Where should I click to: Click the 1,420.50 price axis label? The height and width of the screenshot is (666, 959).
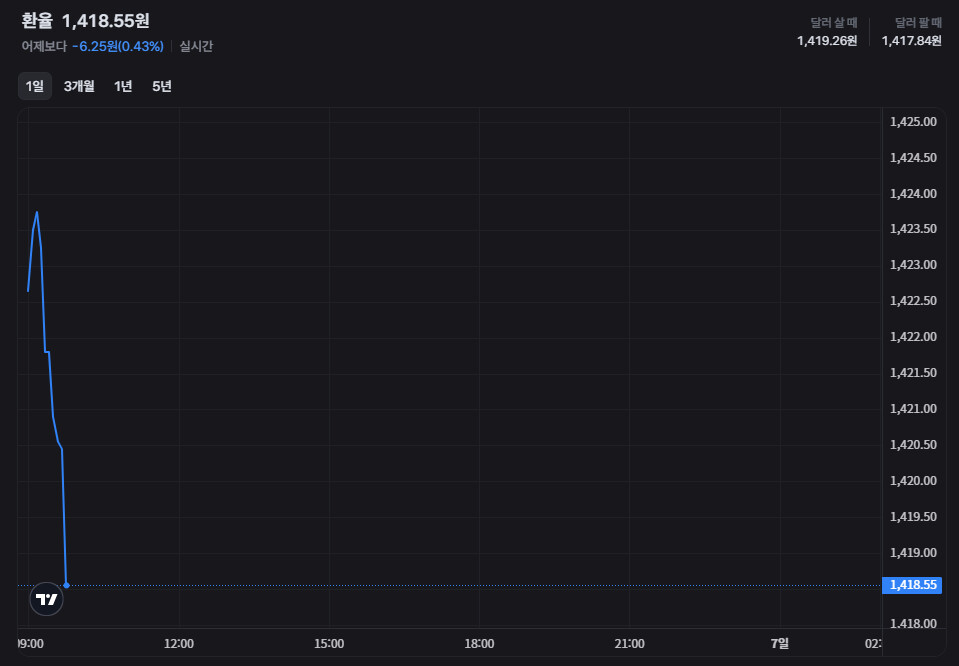pyautogui.click(x=913, y=445)
